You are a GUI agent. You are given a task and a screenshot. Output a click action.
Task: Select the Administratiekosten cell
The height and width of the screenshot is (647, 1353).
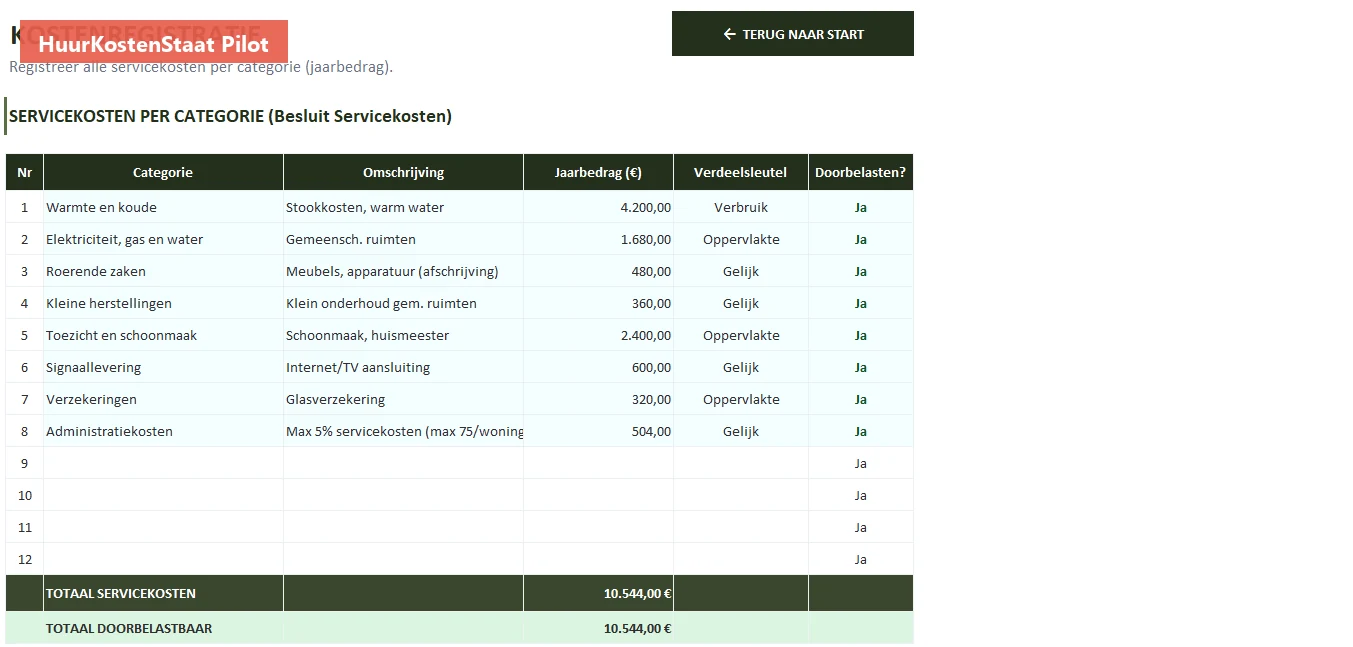click(163, 431)
